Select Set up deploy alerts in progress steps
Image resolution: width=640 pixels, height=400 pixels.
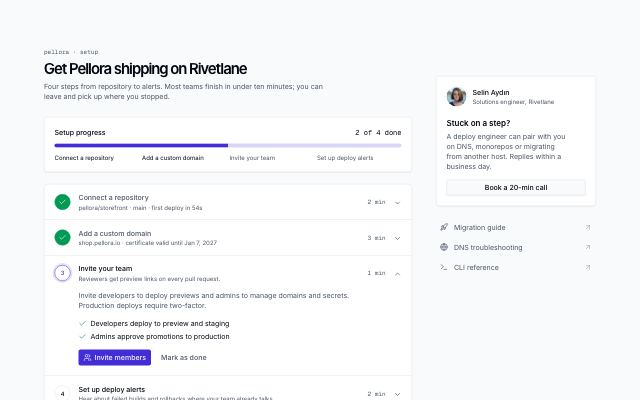(x=345, y=158)
